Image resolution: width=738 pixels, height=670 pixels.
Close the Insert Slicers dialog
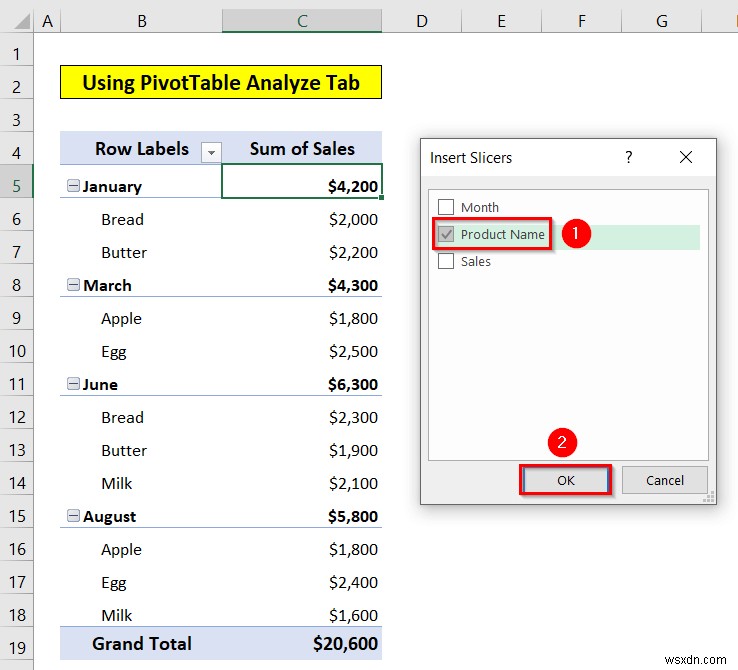click(x=686, y=157)
